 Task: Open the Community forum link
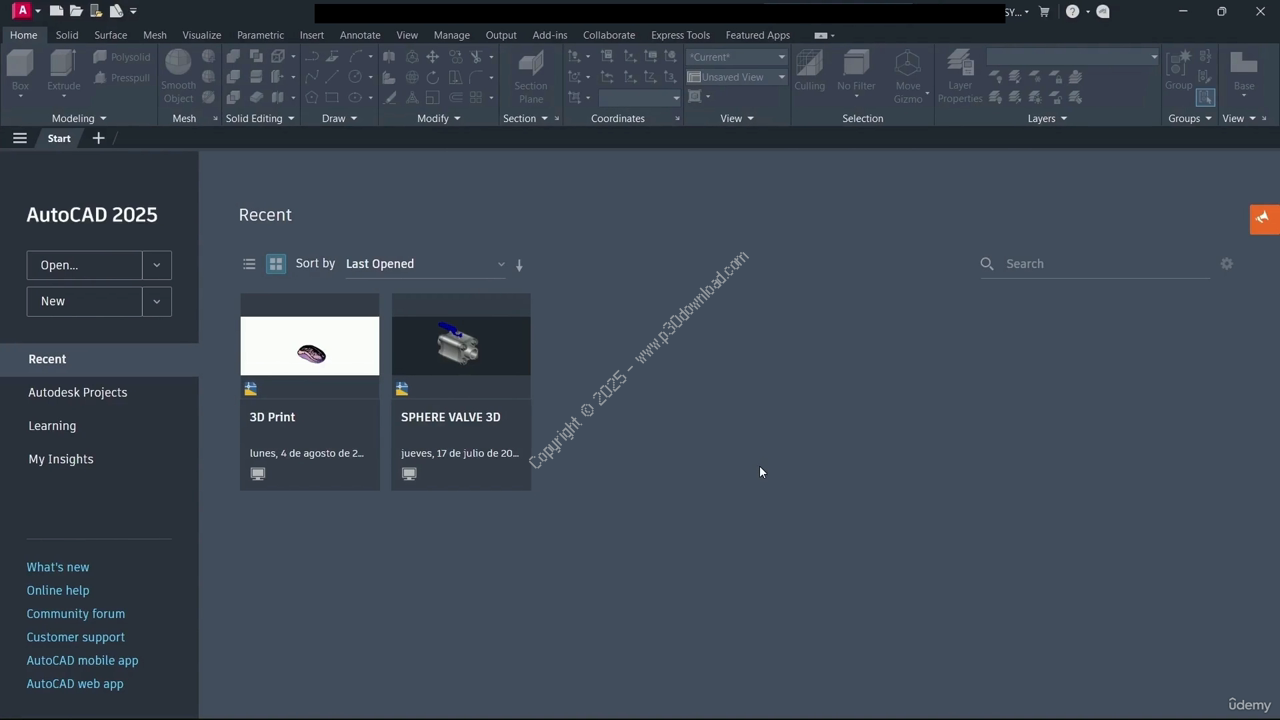coord(76,614)
